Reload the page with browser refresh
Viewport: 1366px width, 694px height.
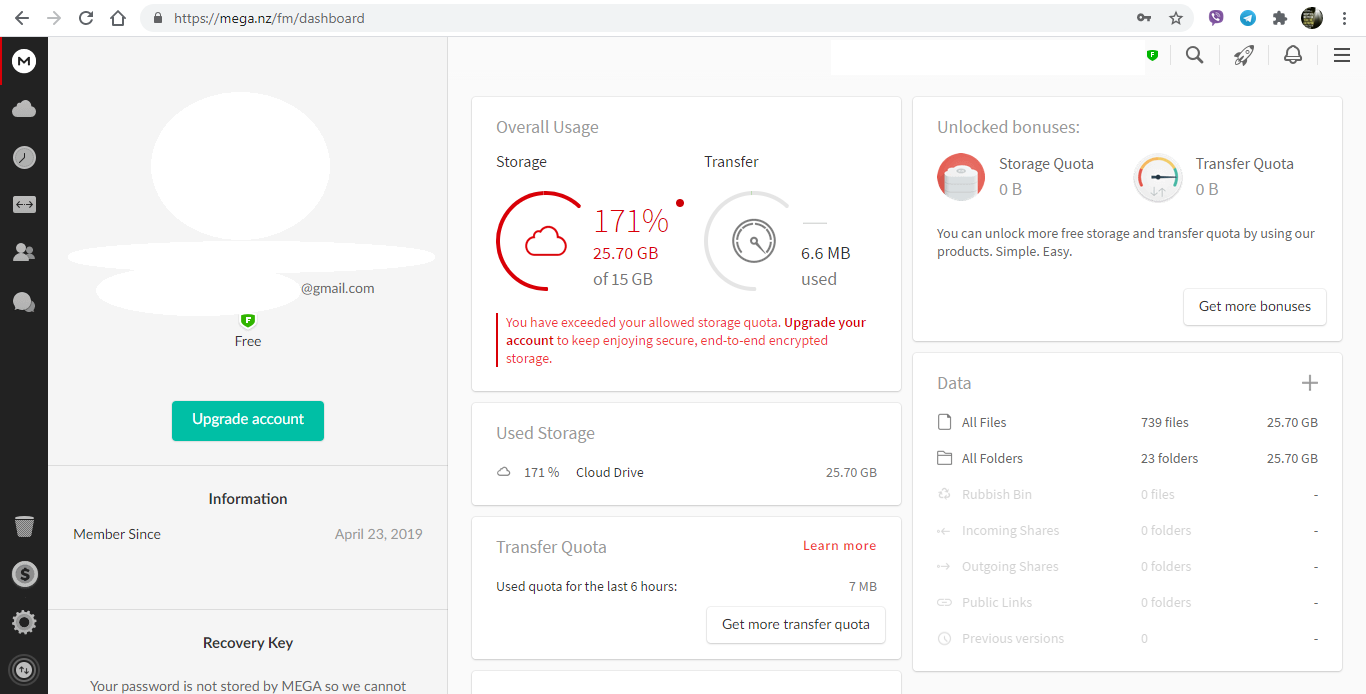86,18
